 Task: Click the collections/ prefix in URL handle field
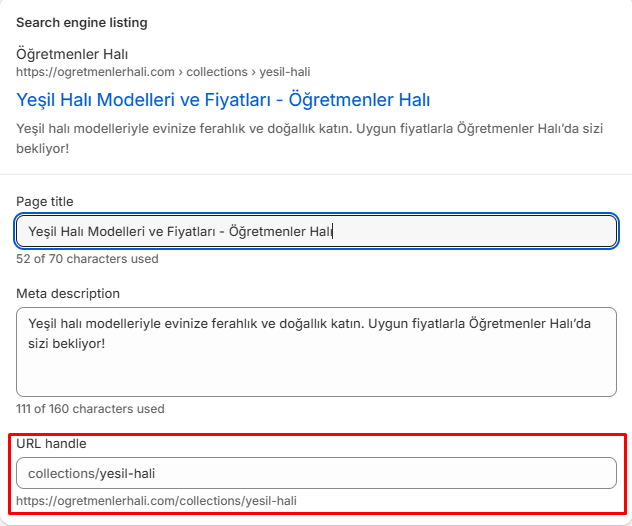click(x=62, y=473)
